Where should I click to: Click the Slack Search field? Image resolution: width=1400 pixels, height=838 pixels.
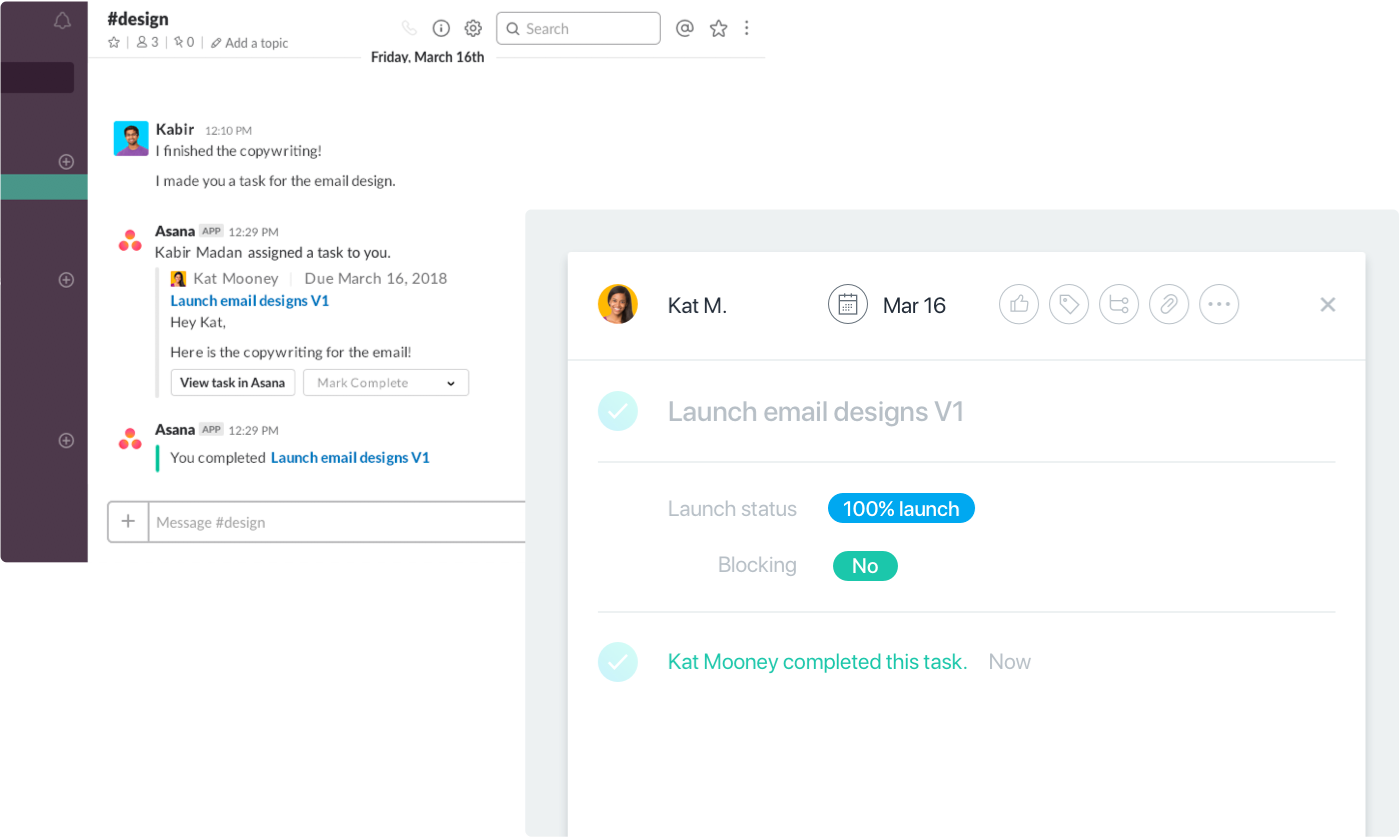[578, 28]
